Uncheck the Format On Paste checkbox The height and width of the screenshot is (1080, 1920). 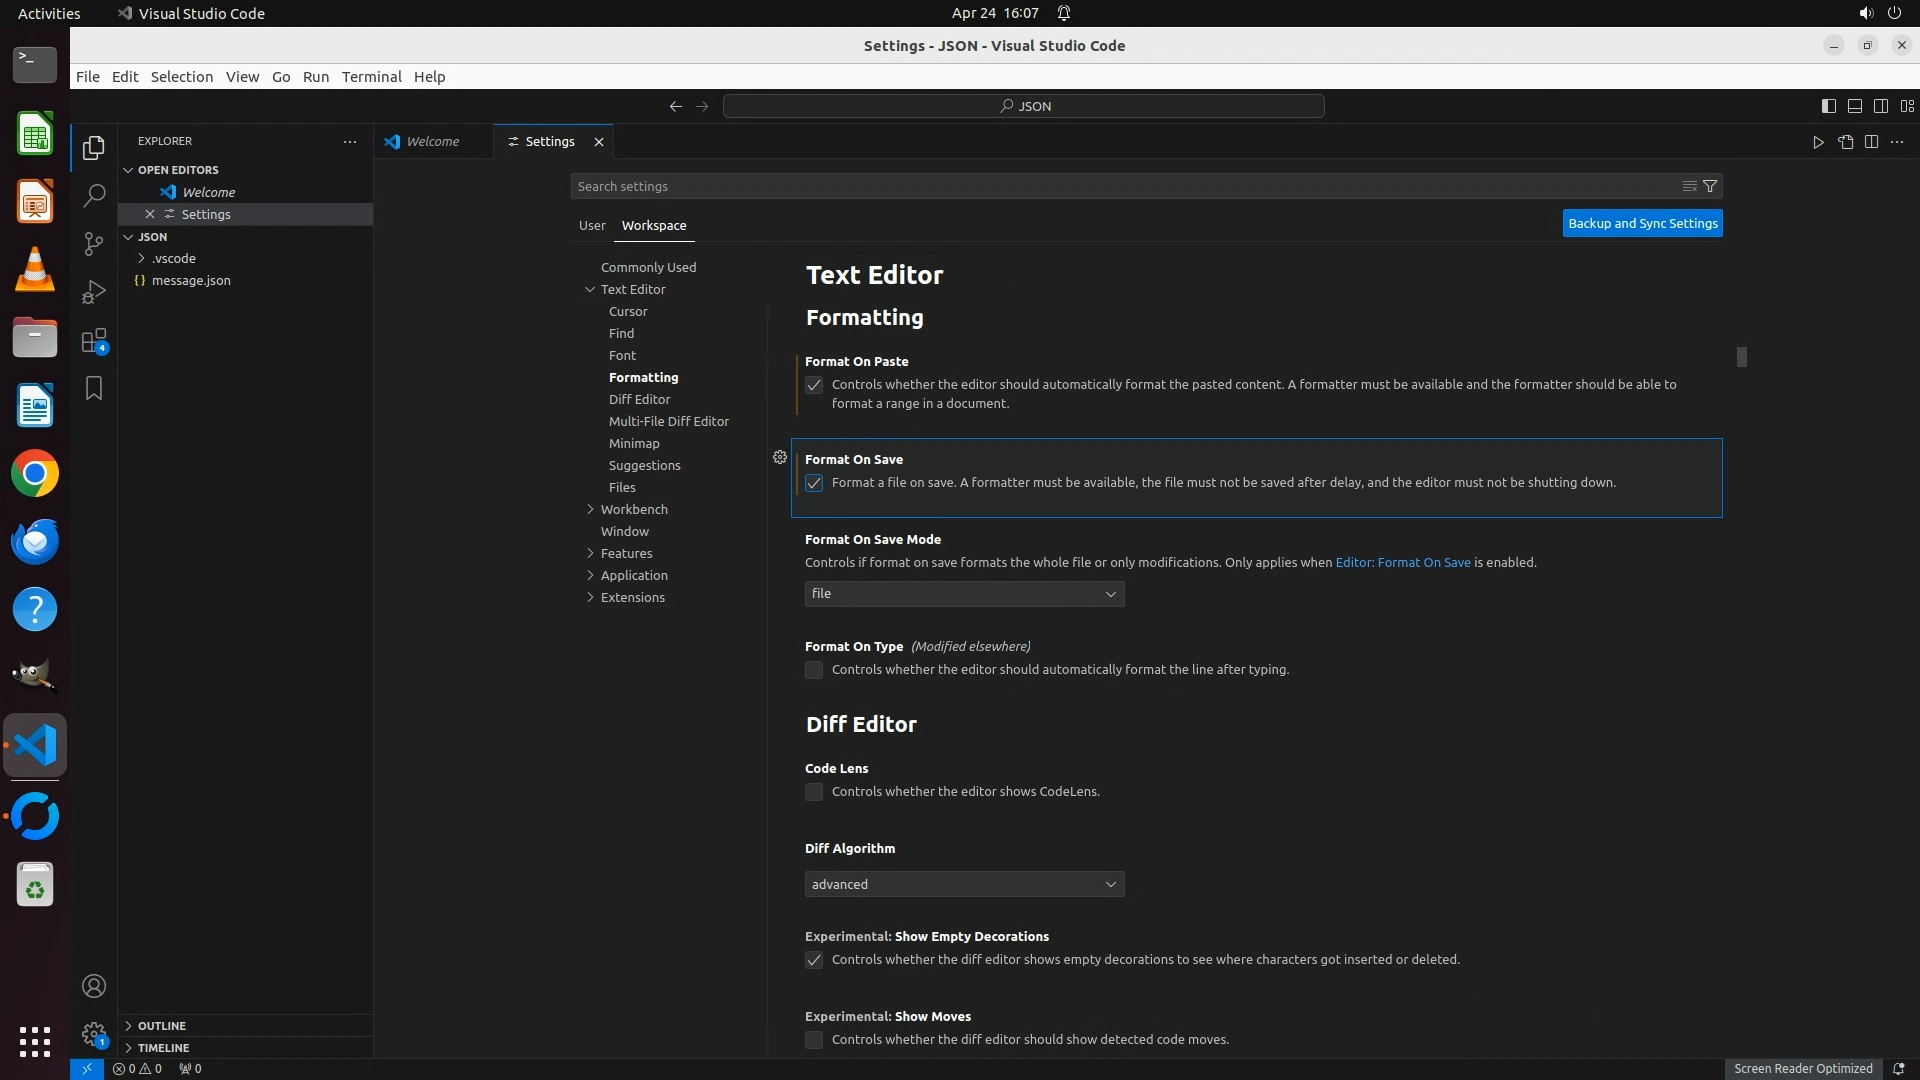(x=814, y=385)
